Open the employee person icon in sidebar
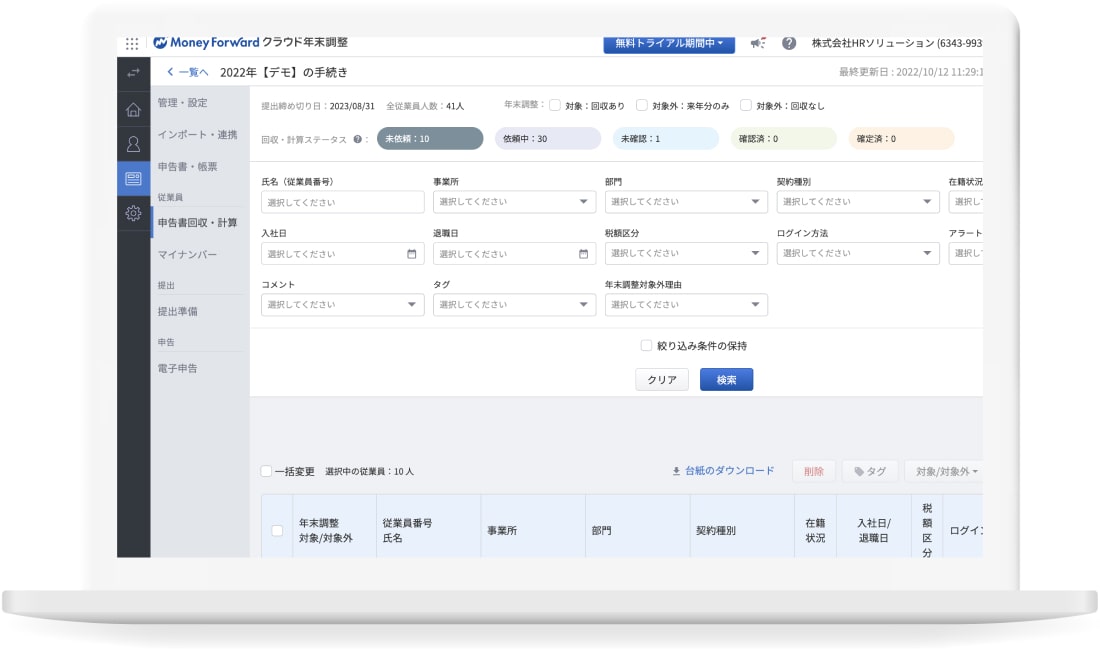 (x=133, y=145)
